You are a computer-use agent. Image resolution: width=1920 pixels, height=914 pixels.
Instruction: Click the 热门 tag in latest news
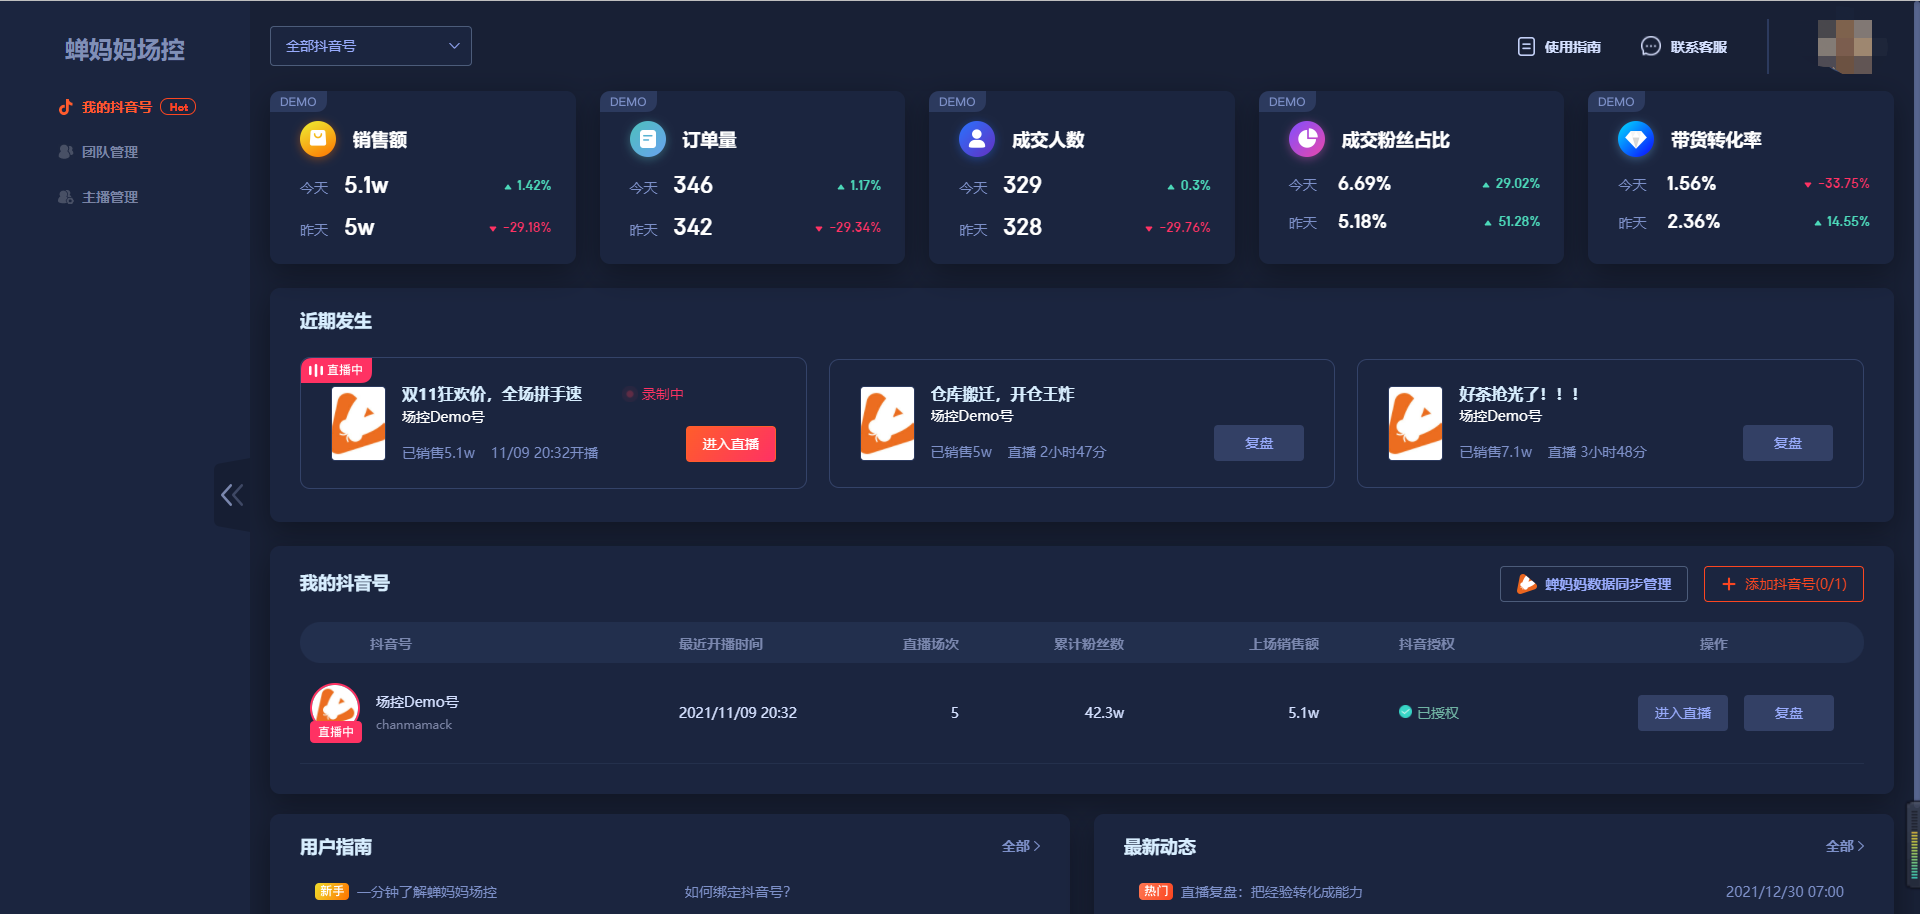(x=1156, y=891)
